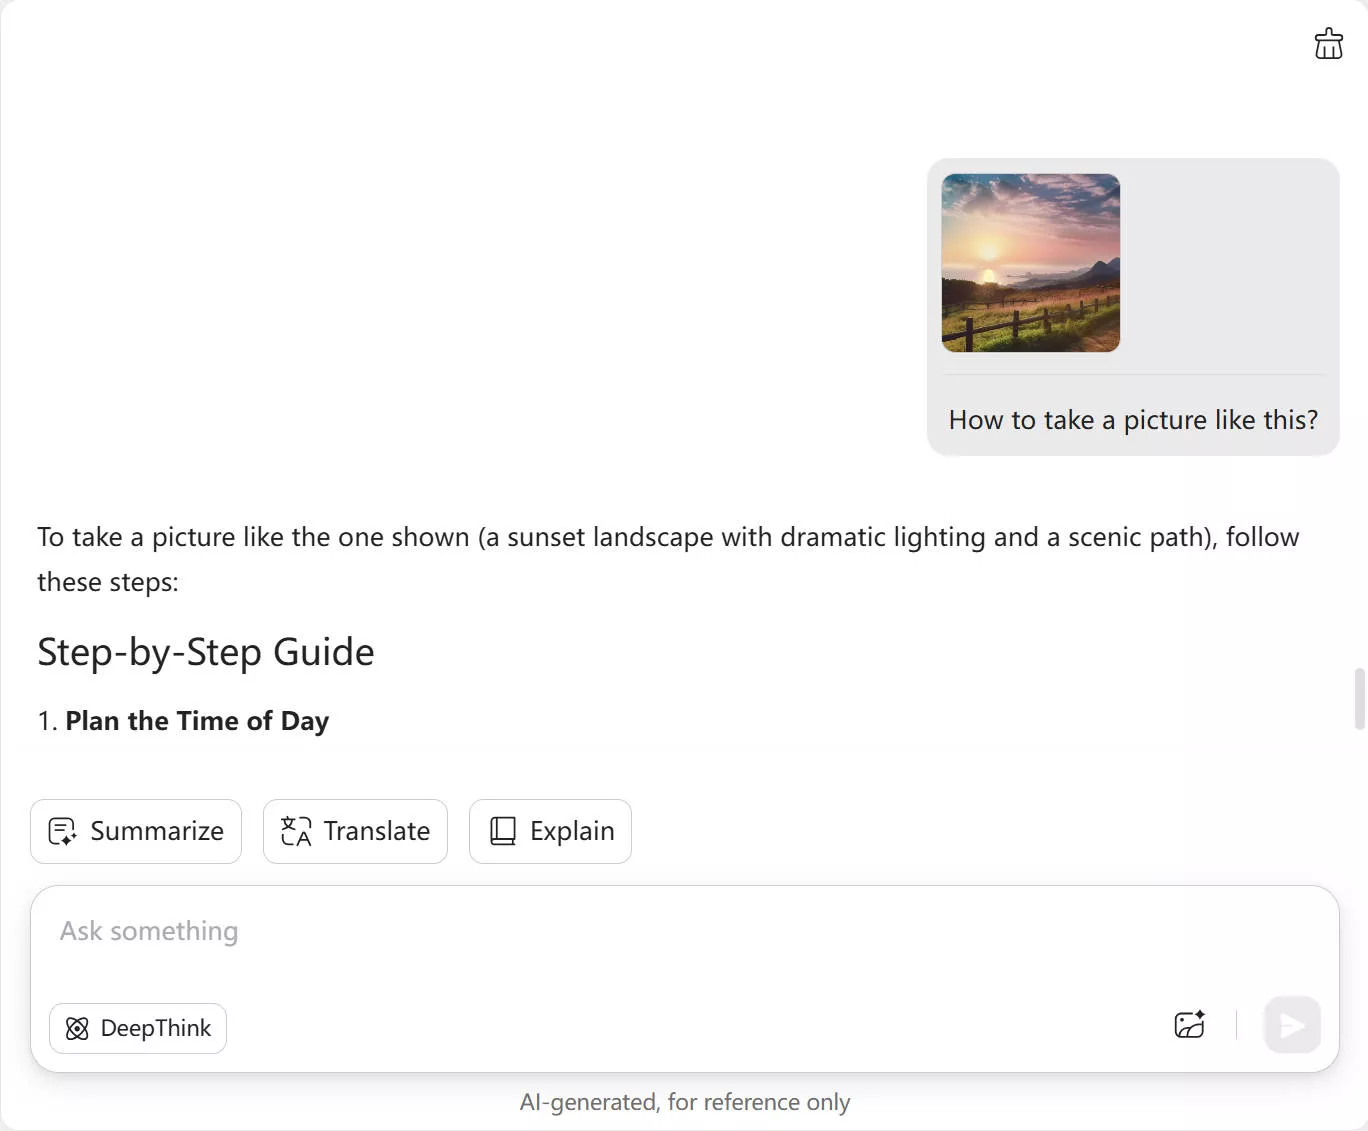Click the camera sparkle icon near the divider
This screenshot has width=1368, height=1131.
pos(1189,1025)
